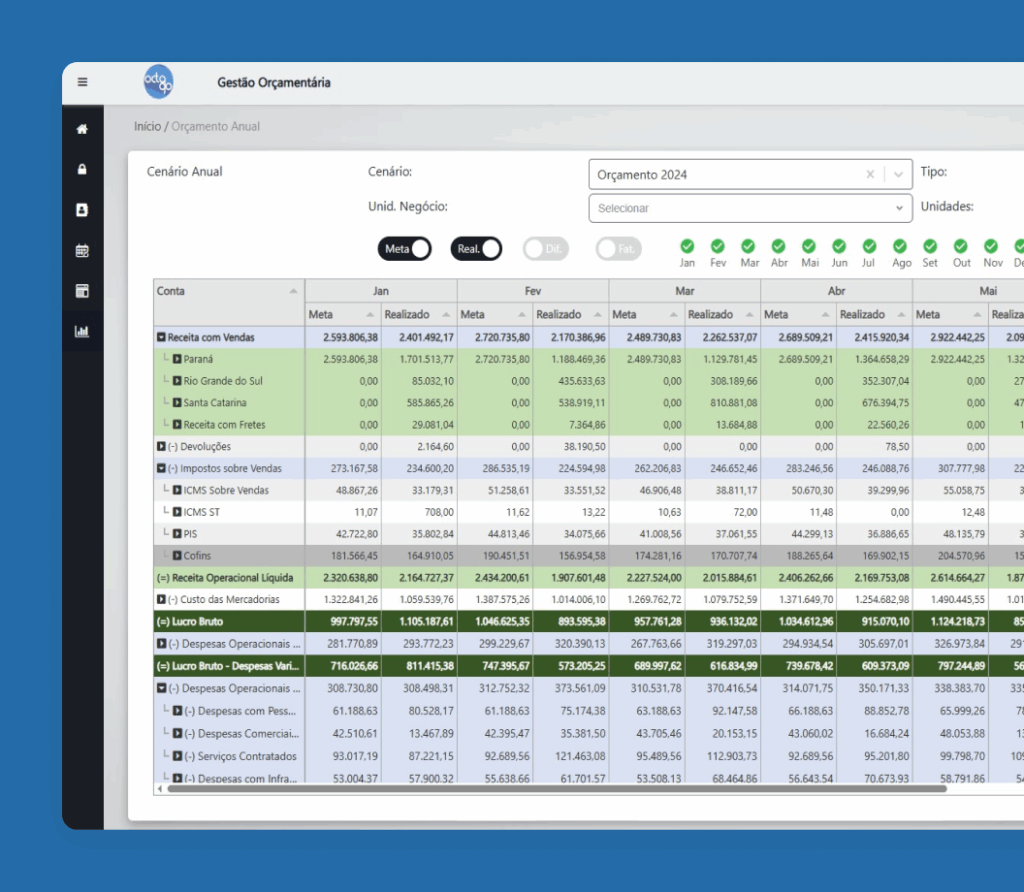This screenshot has height=892, width=1024.
Task: Clear the Orçamento 2024 selection with X
Action: [x=870, y=175]
